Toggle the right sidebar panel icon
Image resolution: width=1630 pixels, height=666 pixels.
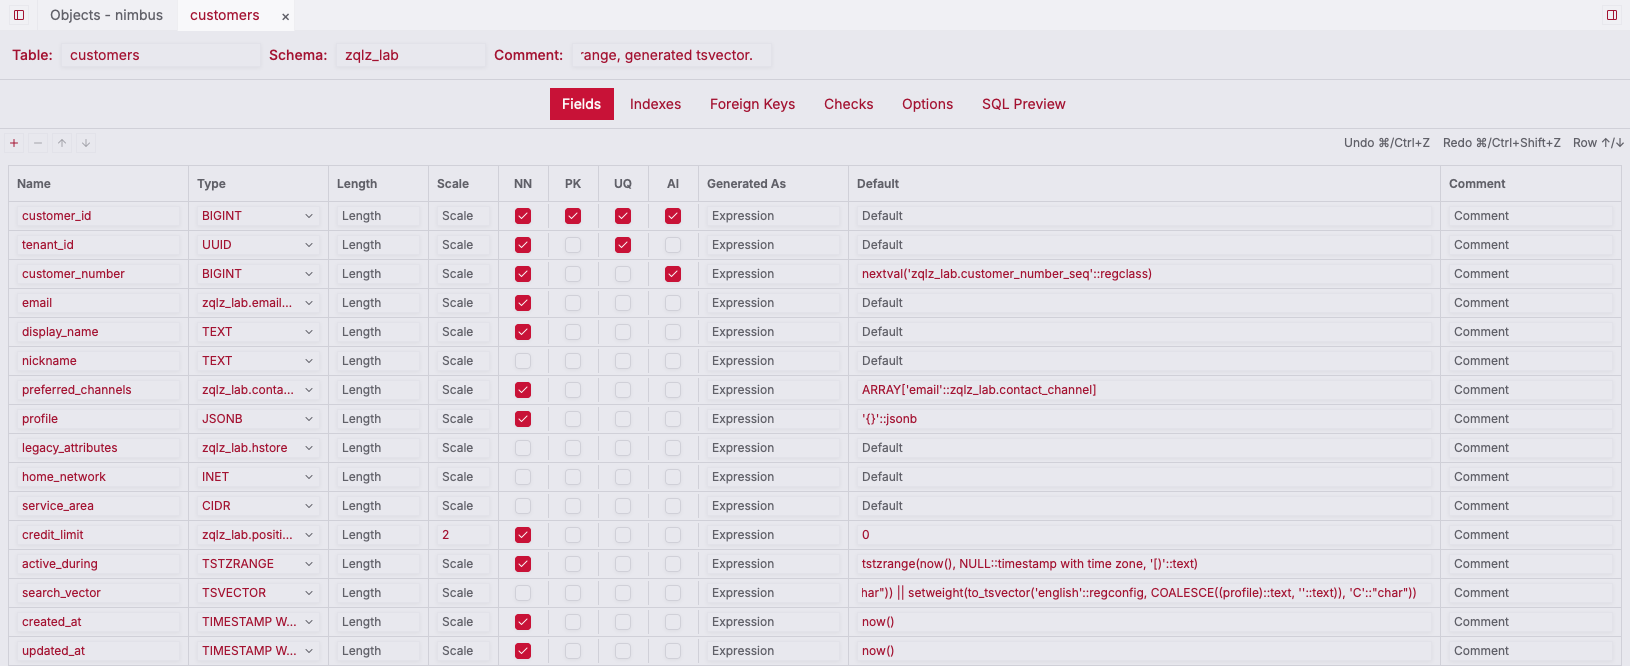1612,15
